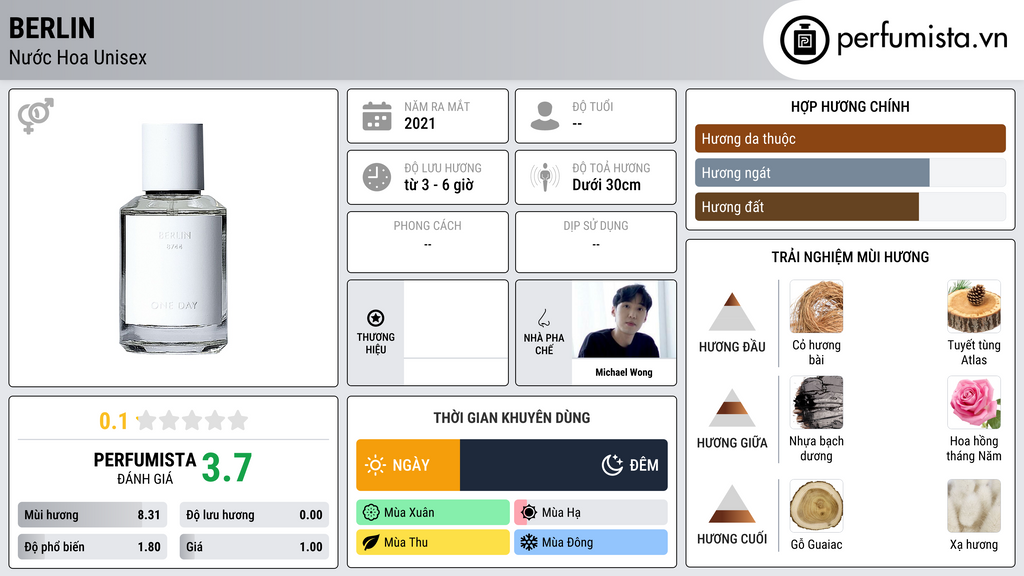Click the perfumista.vn bottle logo icon
Viewport: 1024px width, 576px height.
(805, 40)
